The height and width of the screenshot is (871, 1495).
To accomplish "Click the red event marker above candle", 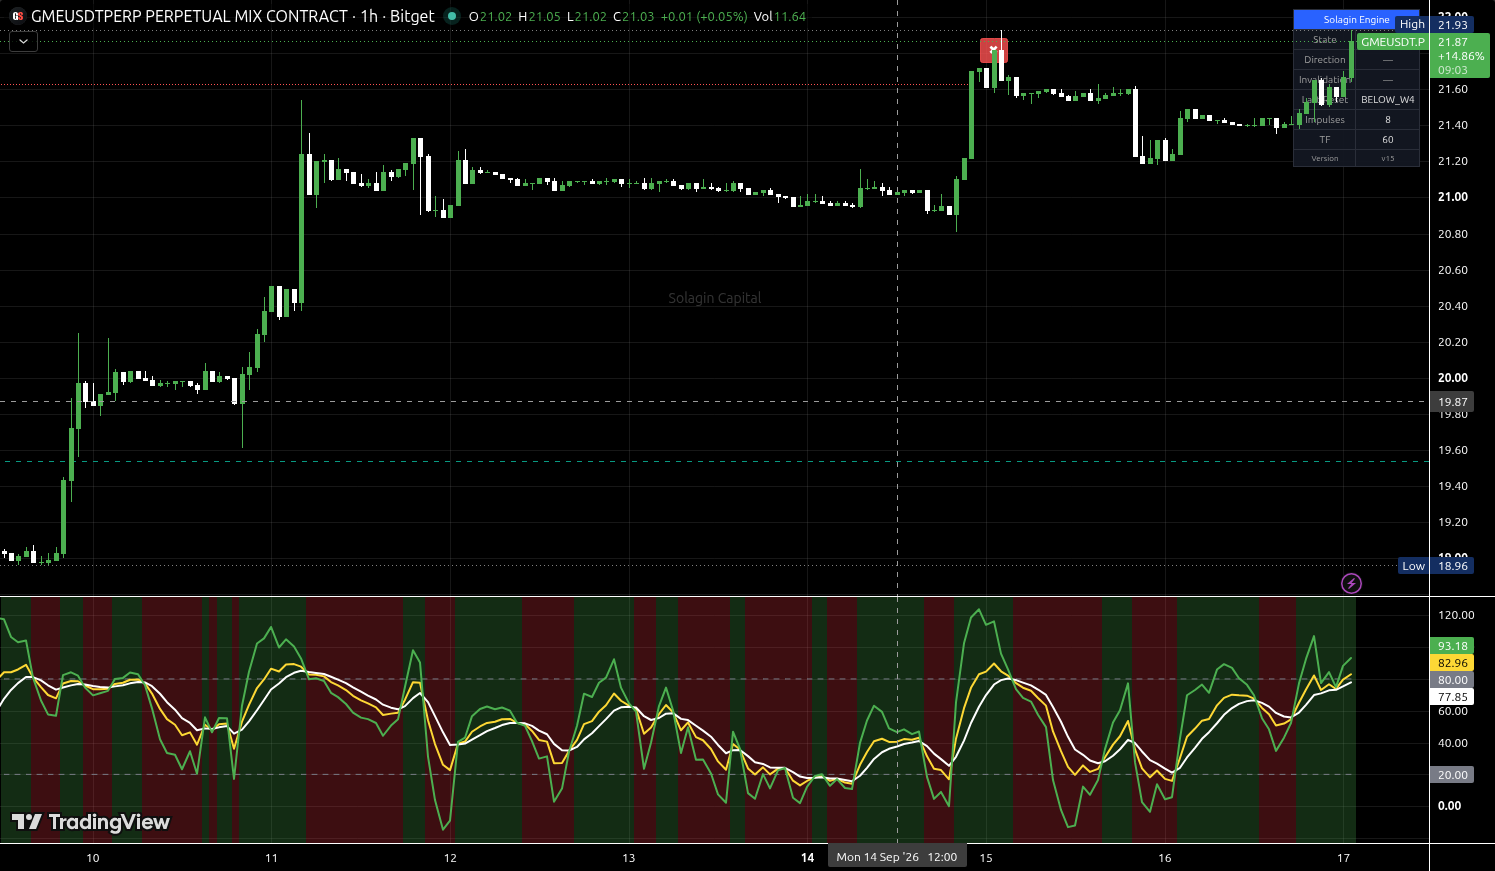I will tap(994, 50).
